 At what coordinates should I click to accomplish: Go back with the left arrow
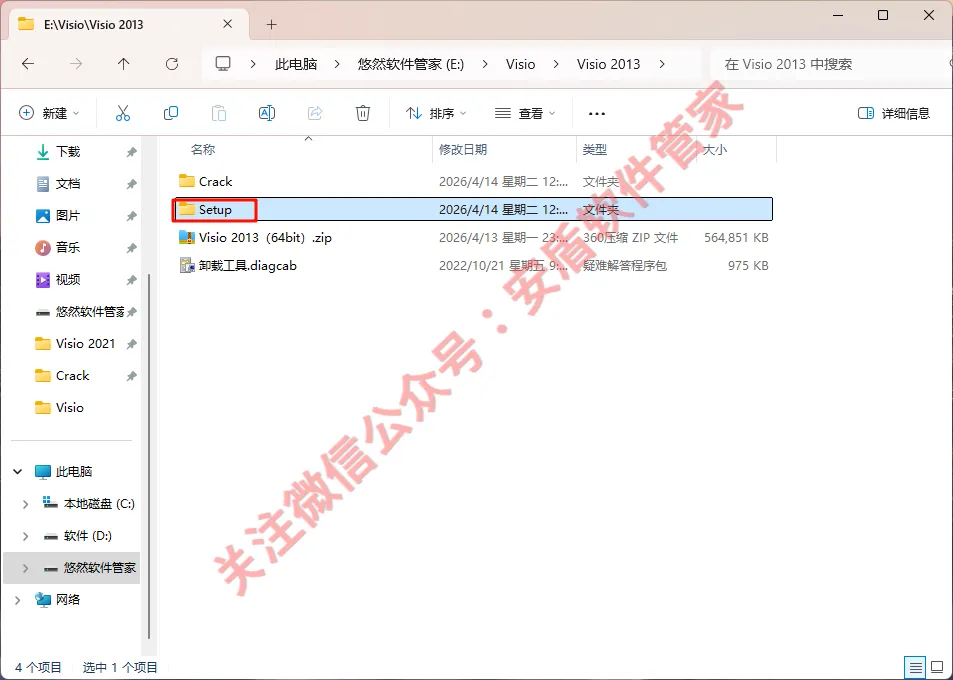(28, 64)
